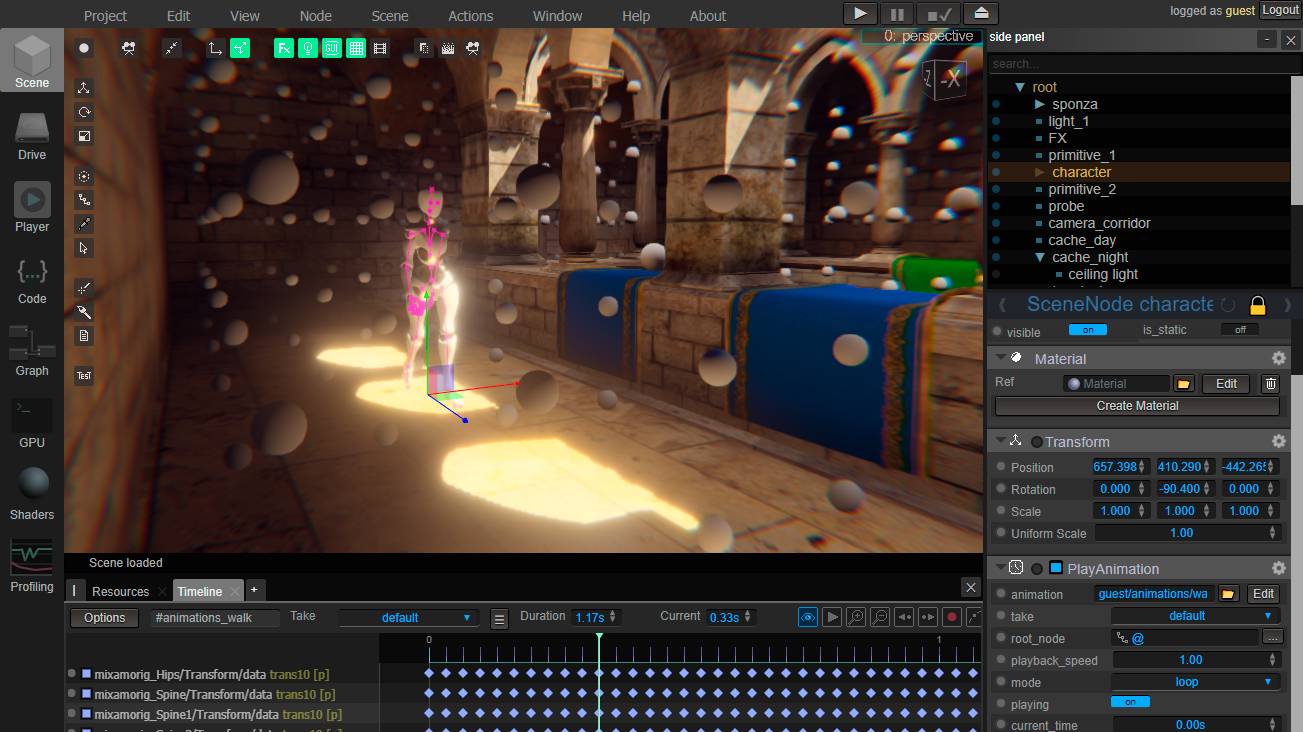The image size is (1303, 732).
Task: Click the Create Material button
Action: pyautogui.click(x=1137, y=406)
